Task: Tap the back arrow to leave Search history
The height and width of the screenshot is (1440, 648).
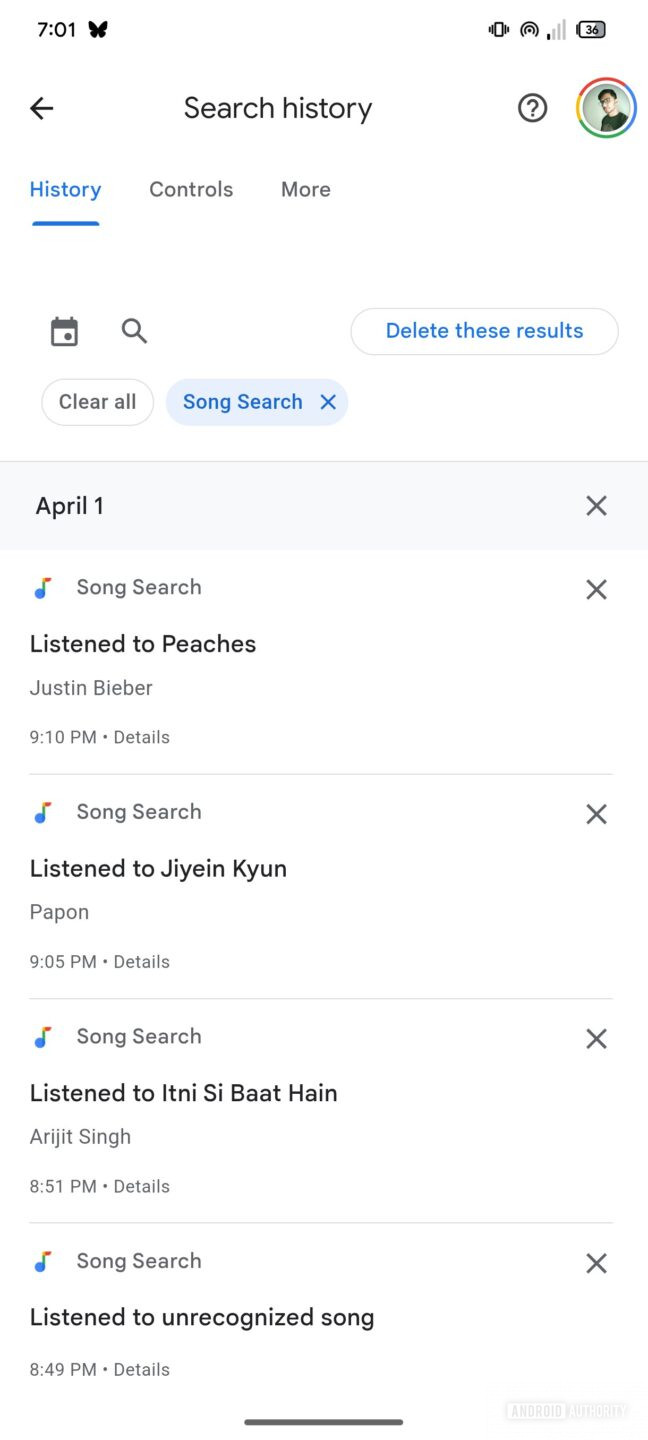Action: point(41,107)
